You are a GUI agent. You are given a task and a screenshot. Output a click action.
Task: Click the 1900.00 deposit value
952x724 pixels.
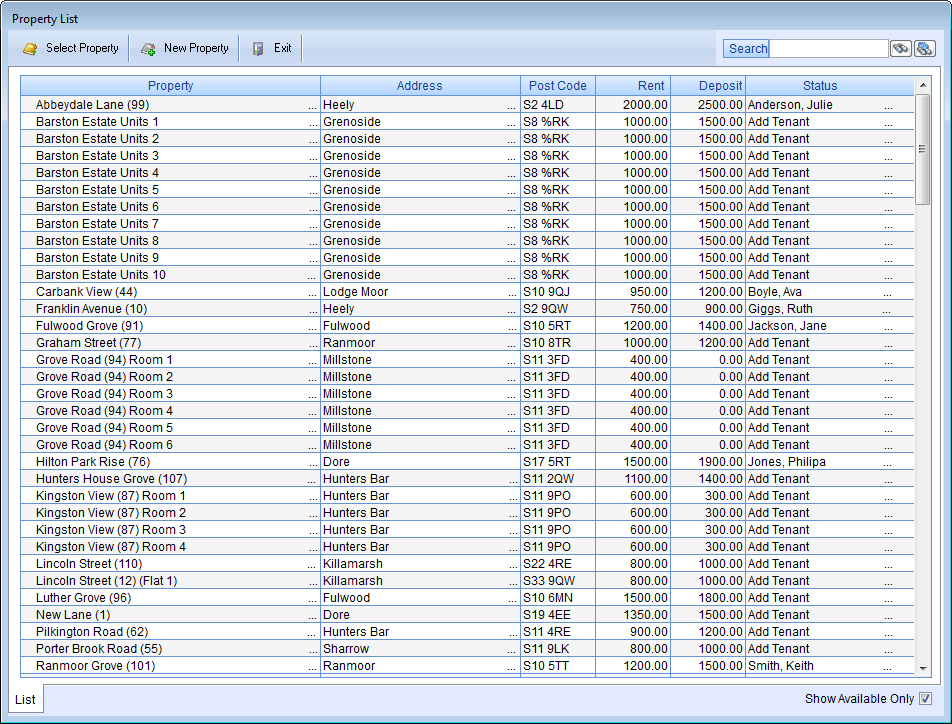coord(720,462)
